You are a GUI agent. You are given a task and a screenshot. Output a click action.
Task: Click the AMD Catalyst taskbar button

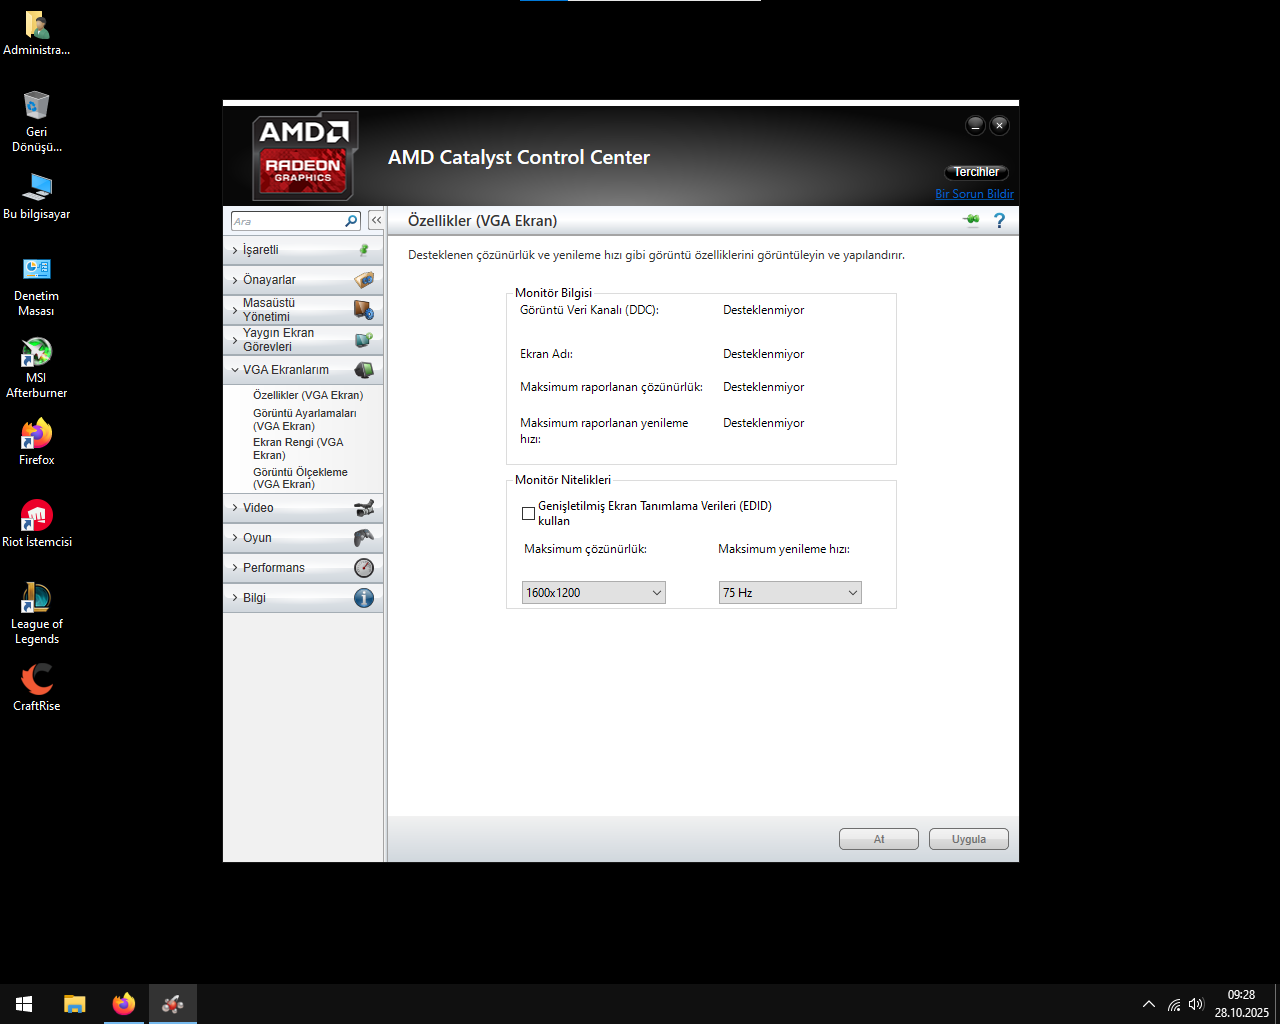(x=173, y=1004)
